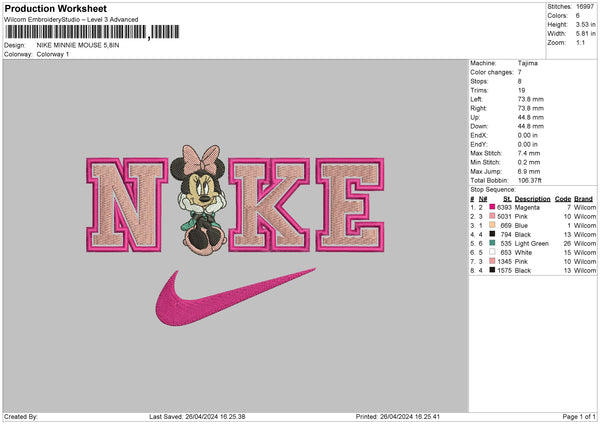This screenshot has width=600, height=424.
Task: Click the Max Jump value '6.9 mm'
Action: click(529, 171)
